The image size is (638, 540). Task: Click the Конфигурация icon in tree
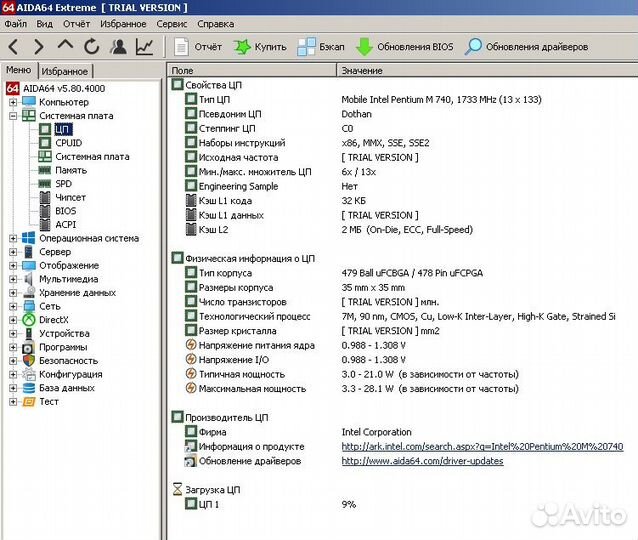coord(28,374)
